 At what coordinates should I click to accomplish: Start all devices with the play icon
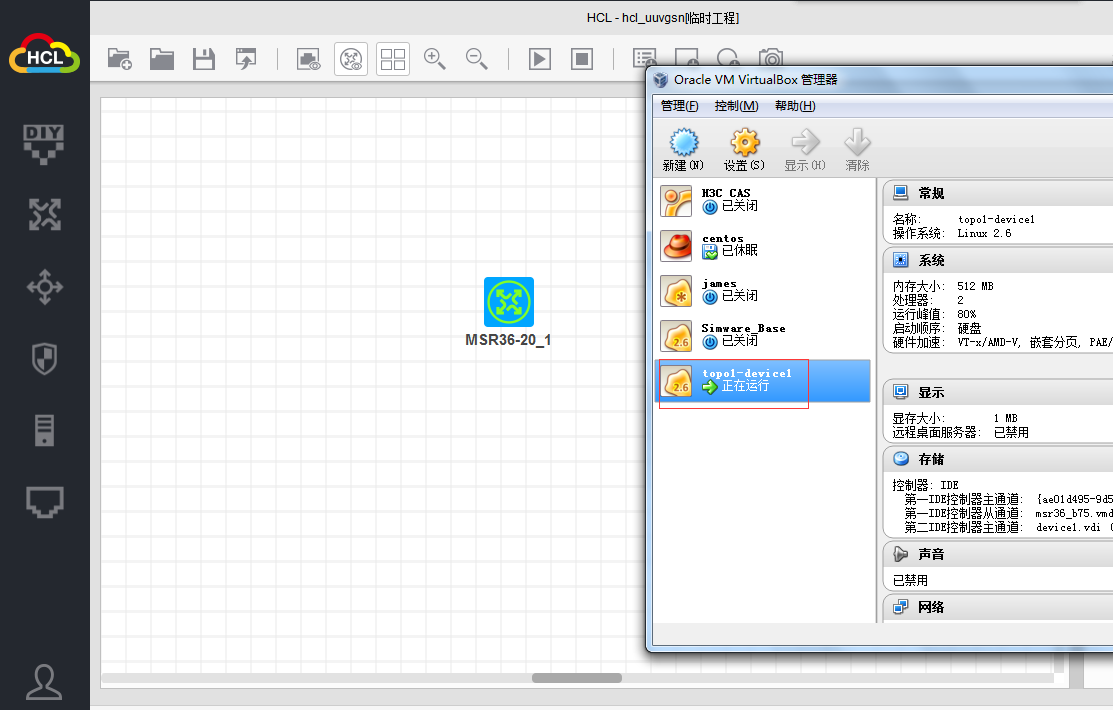click(x=539, y=59)
